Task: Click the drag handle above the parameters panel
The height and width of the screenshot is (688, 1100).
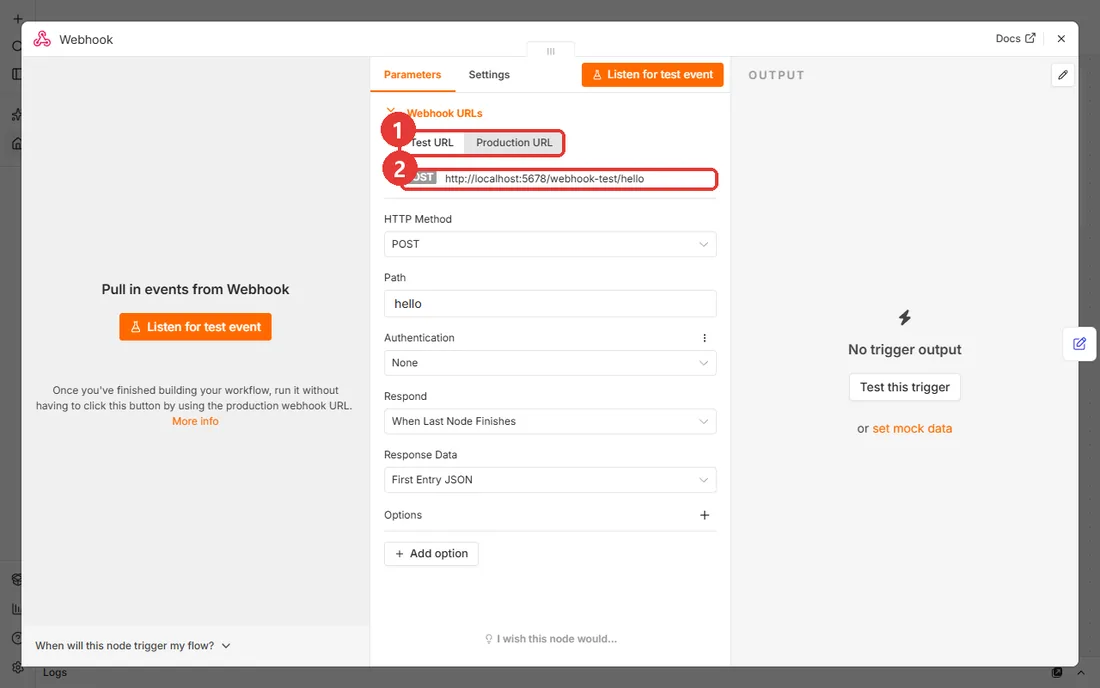Action: pos(551,50)
